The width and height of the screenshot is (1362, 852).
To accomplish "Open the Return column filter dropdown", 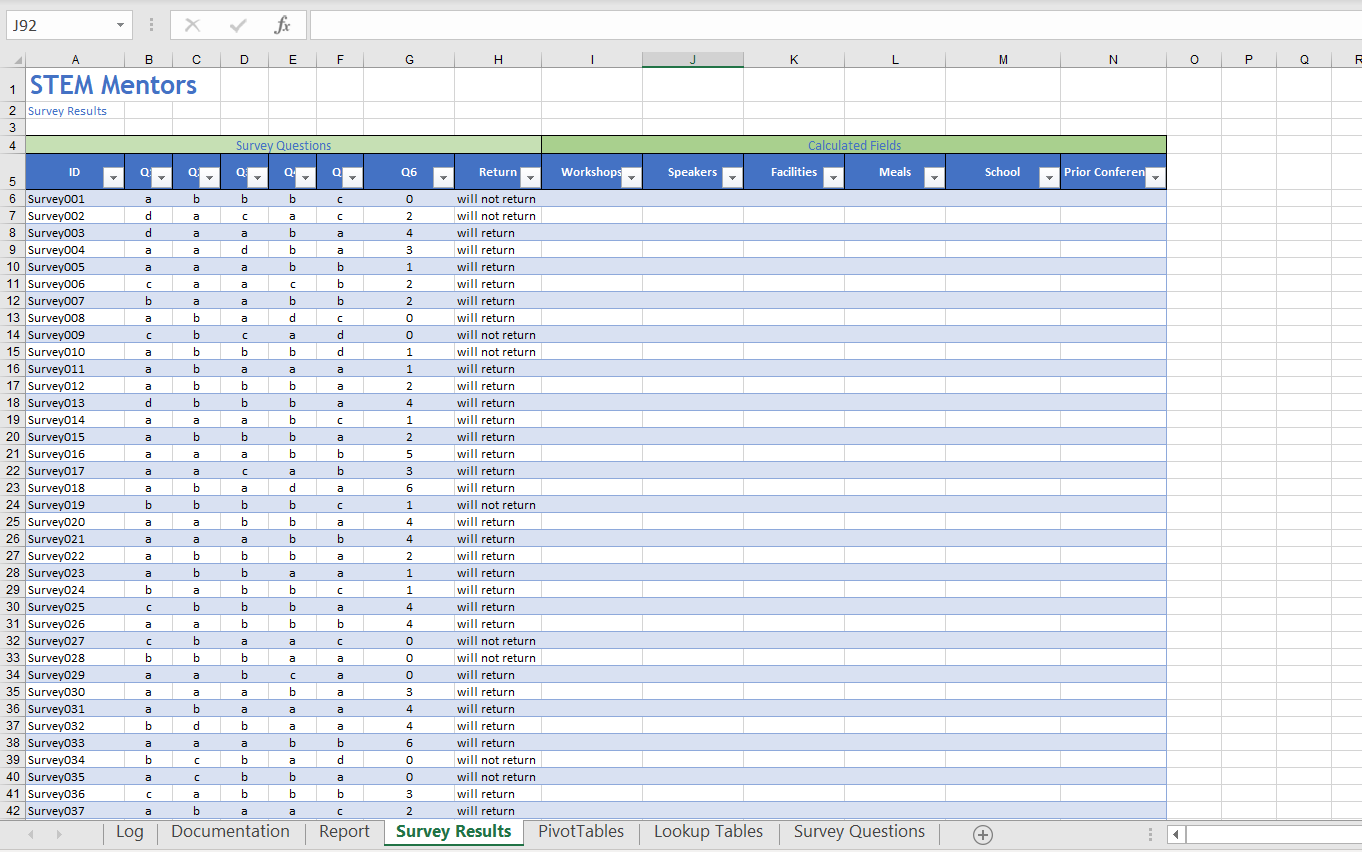I will [x=530, y=178].
